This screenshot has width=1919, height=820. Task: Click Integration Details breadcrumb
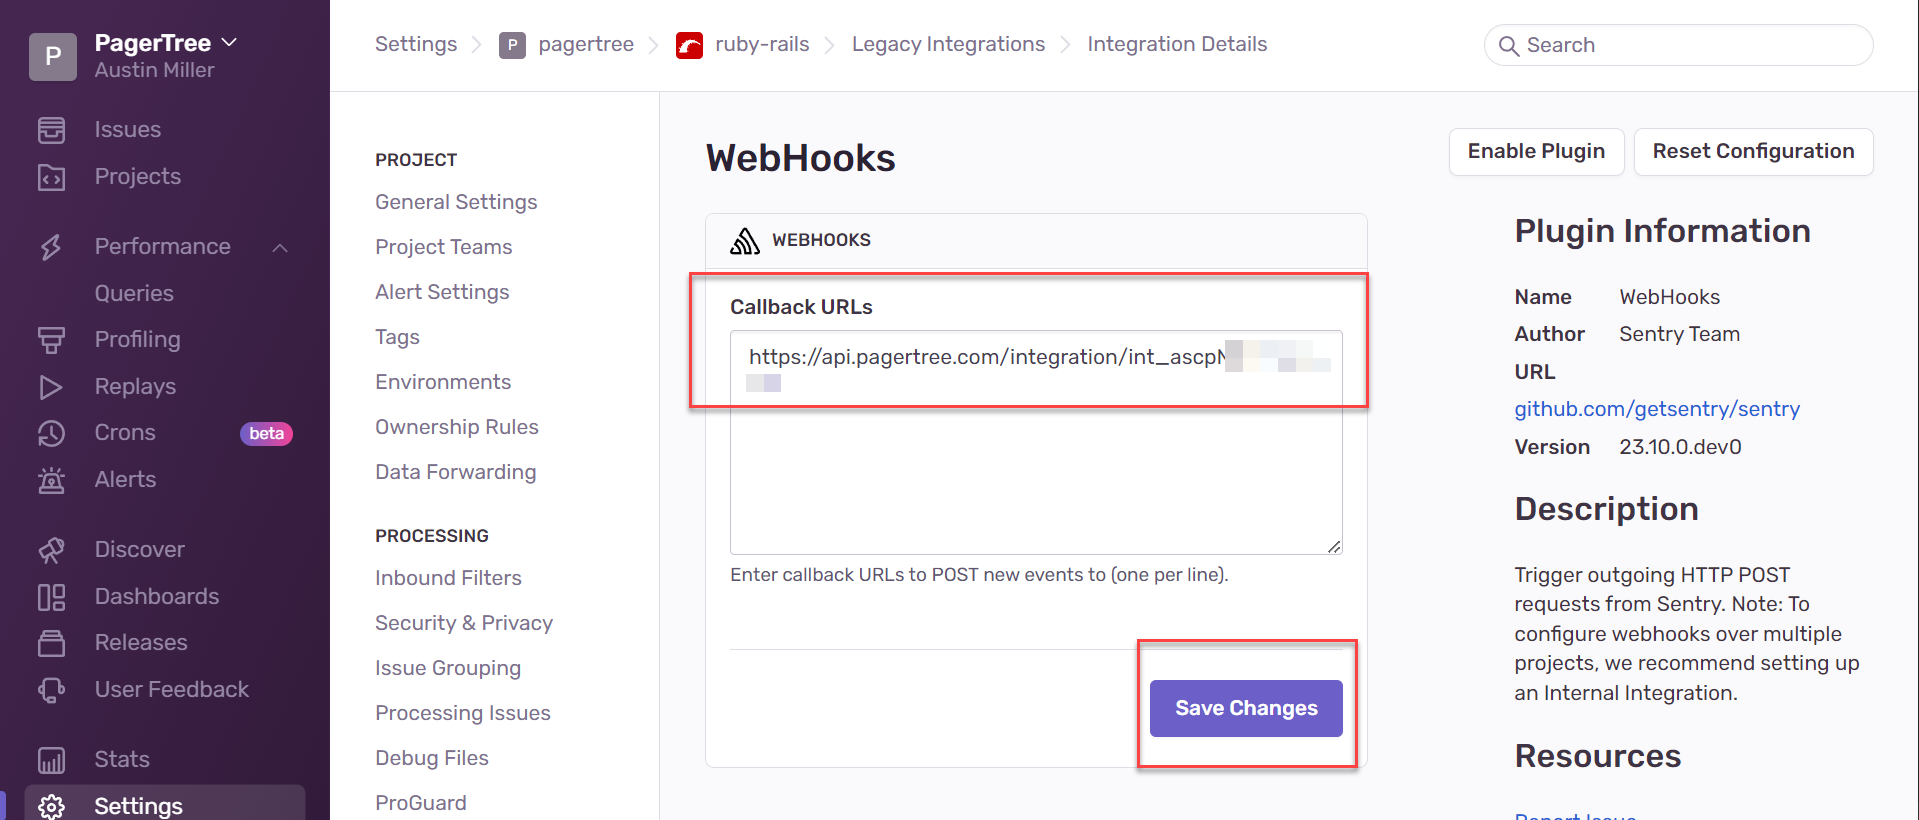click(1177, 44)
